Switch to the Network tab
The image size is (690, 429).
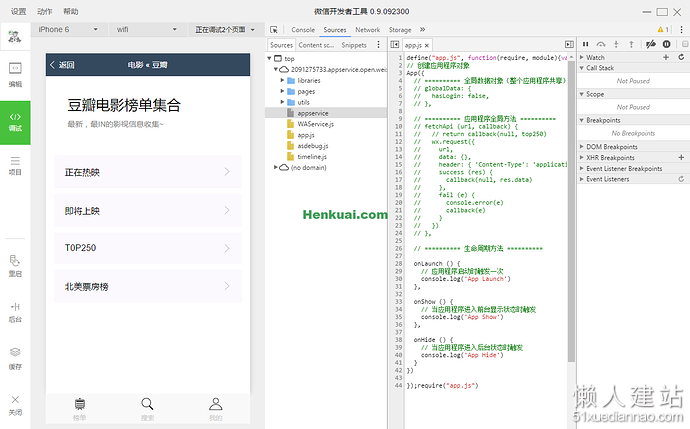(x=367, y=29)
